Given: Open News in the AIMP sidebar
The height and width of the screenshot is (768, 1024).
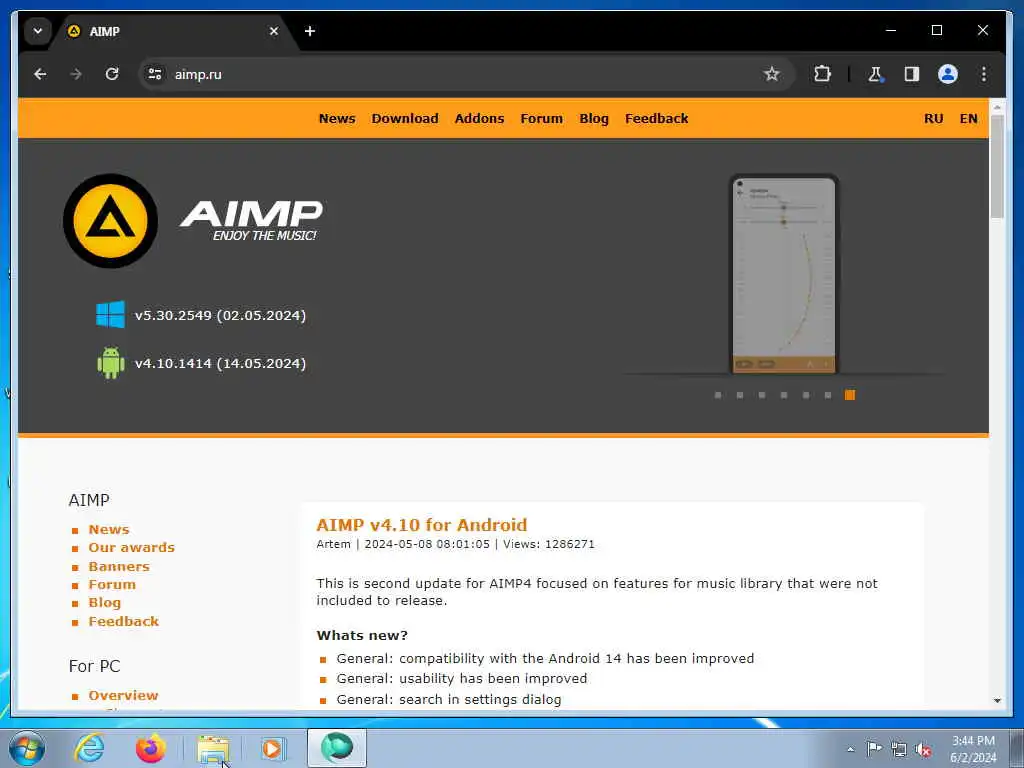Looking at the screenshot, I should [109, 530].
